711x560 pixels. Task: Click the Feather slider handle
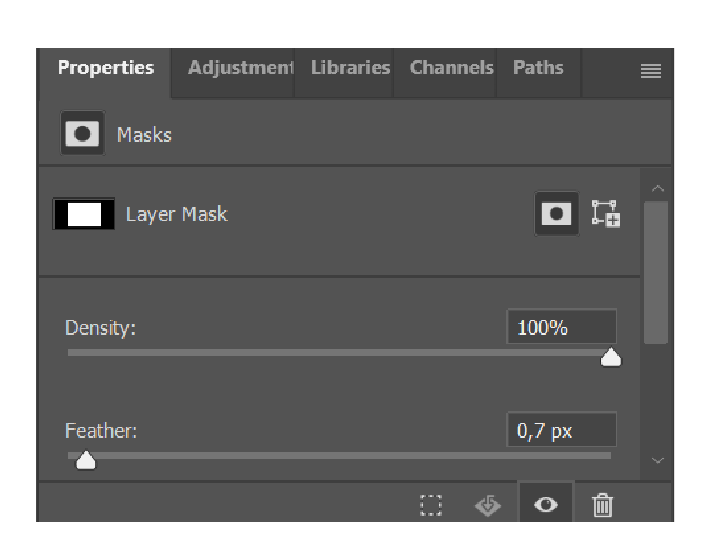(86, 460)
